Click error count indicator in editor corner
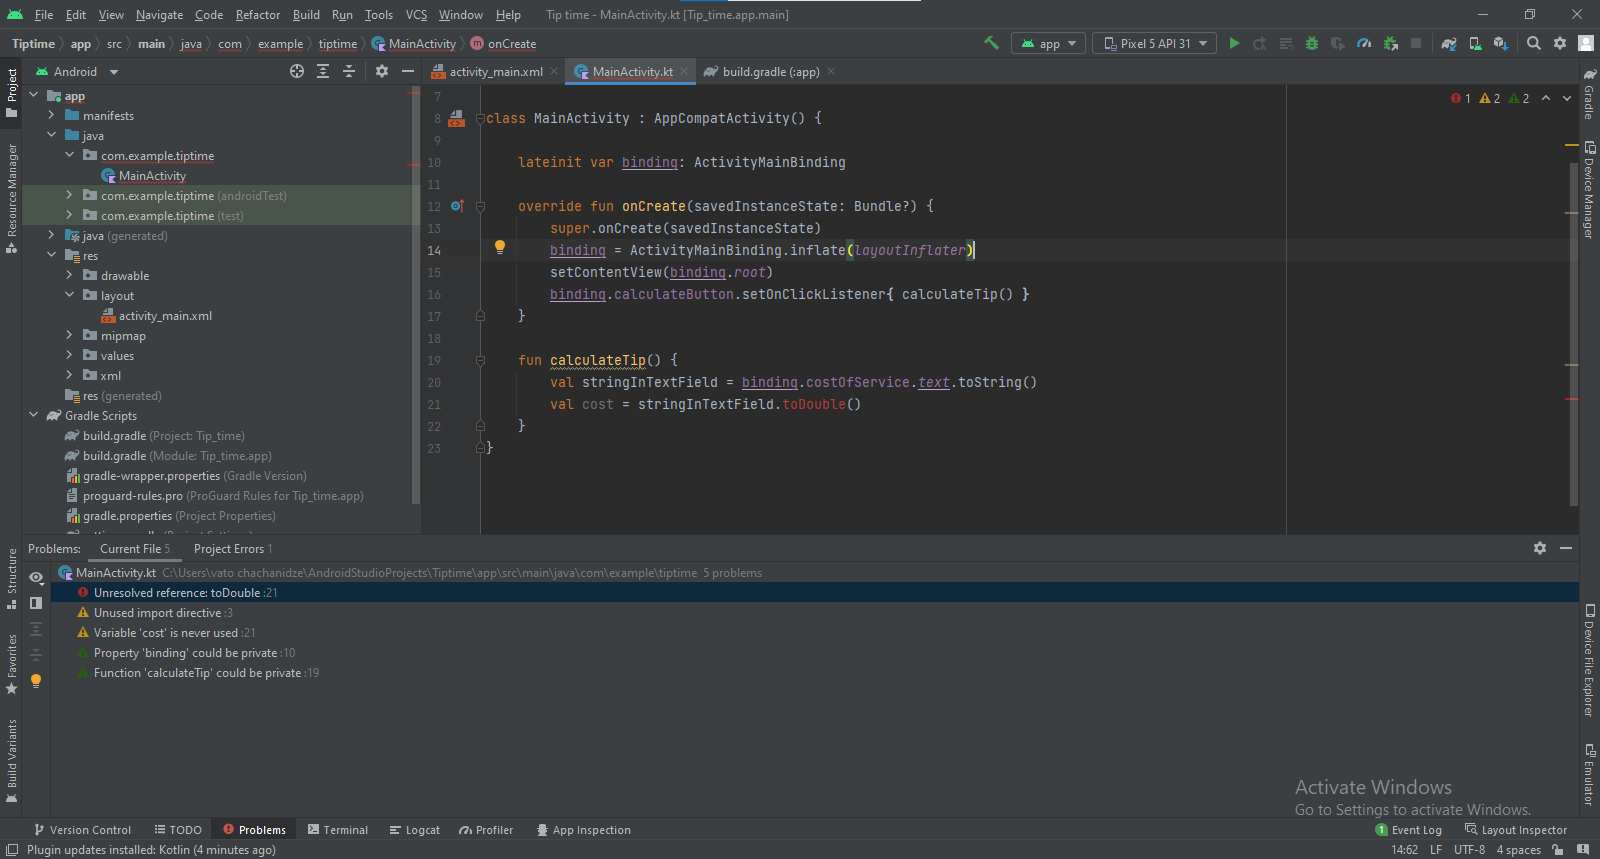This screenshot has width=1600, height=859. (x=1461, y=98)
